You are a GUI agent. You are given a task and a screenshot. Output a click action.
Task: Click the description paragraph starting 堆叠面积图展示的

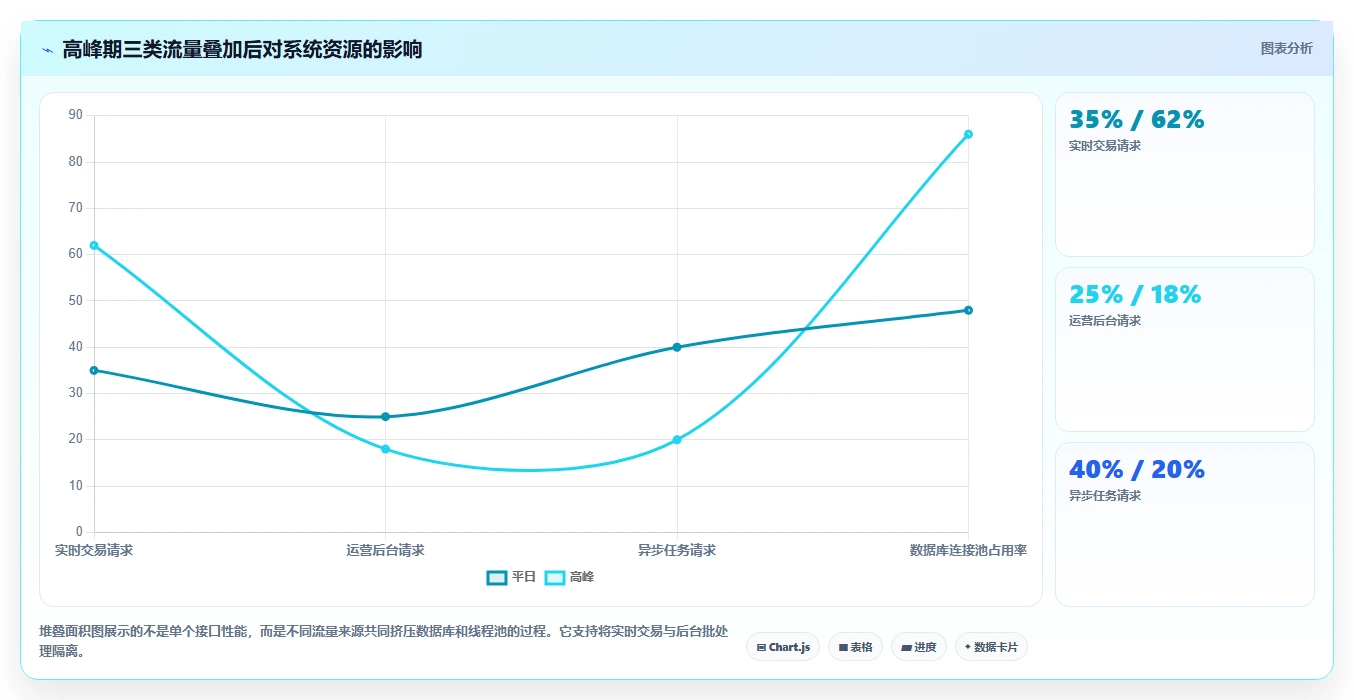click(384, 642)
